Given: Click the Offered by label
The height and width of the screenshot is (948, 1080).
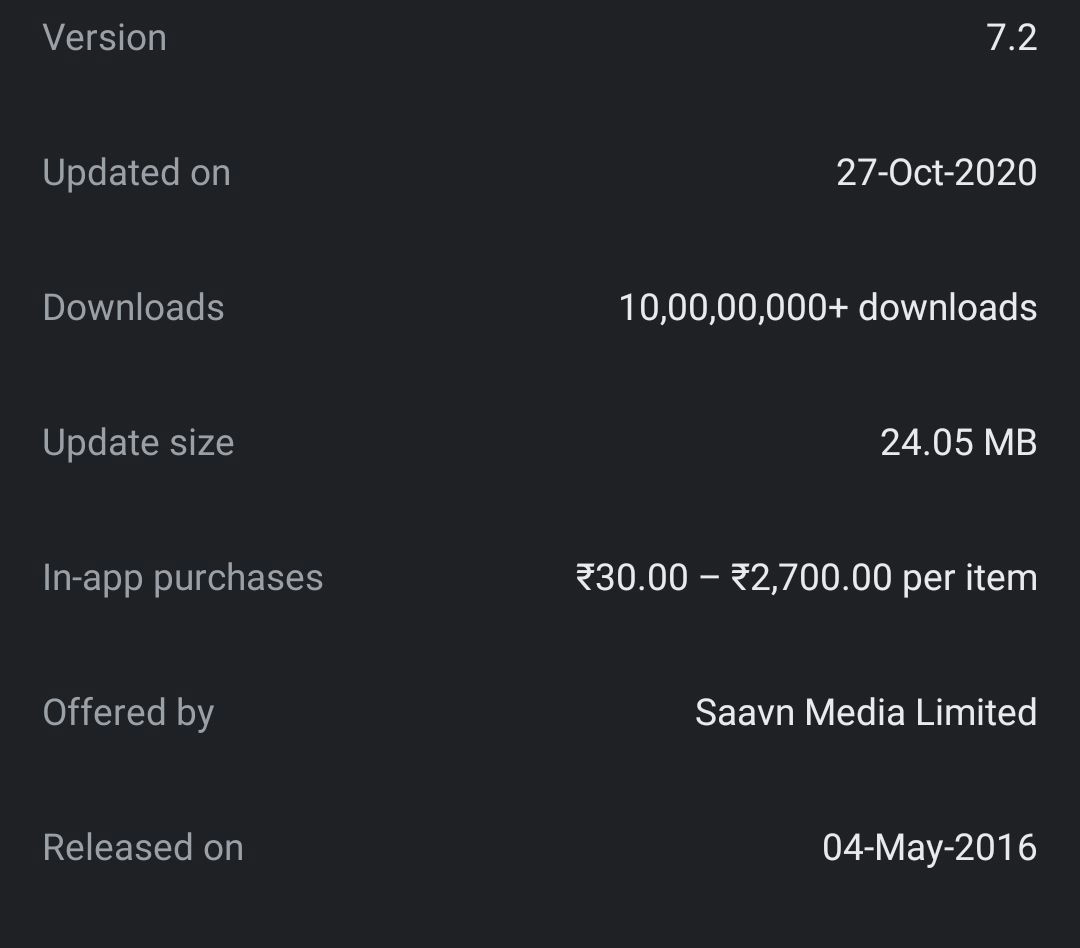Looking at the screenshot, I should 128,713.
